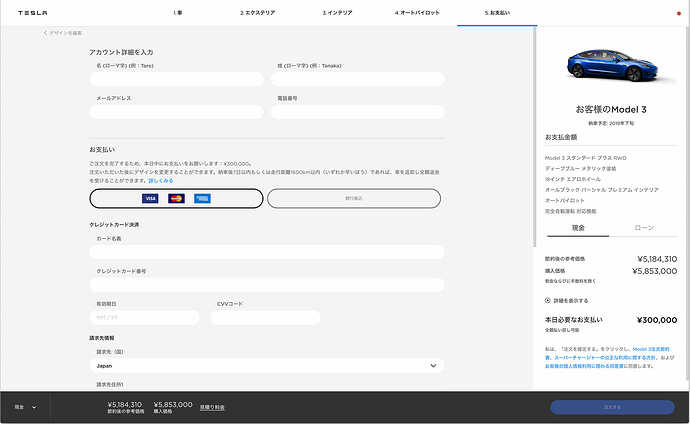The width and height of the screenshot is (690, 424).
Task: Click the ¥5,853,000 price in bottom bar
Action: [173, 404]
